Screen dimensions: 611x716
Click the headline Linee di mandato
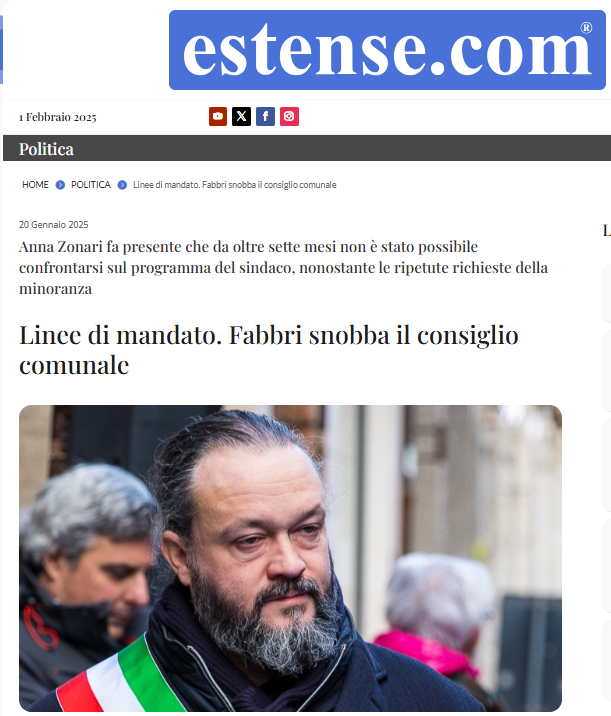click(x=269, y=349)
